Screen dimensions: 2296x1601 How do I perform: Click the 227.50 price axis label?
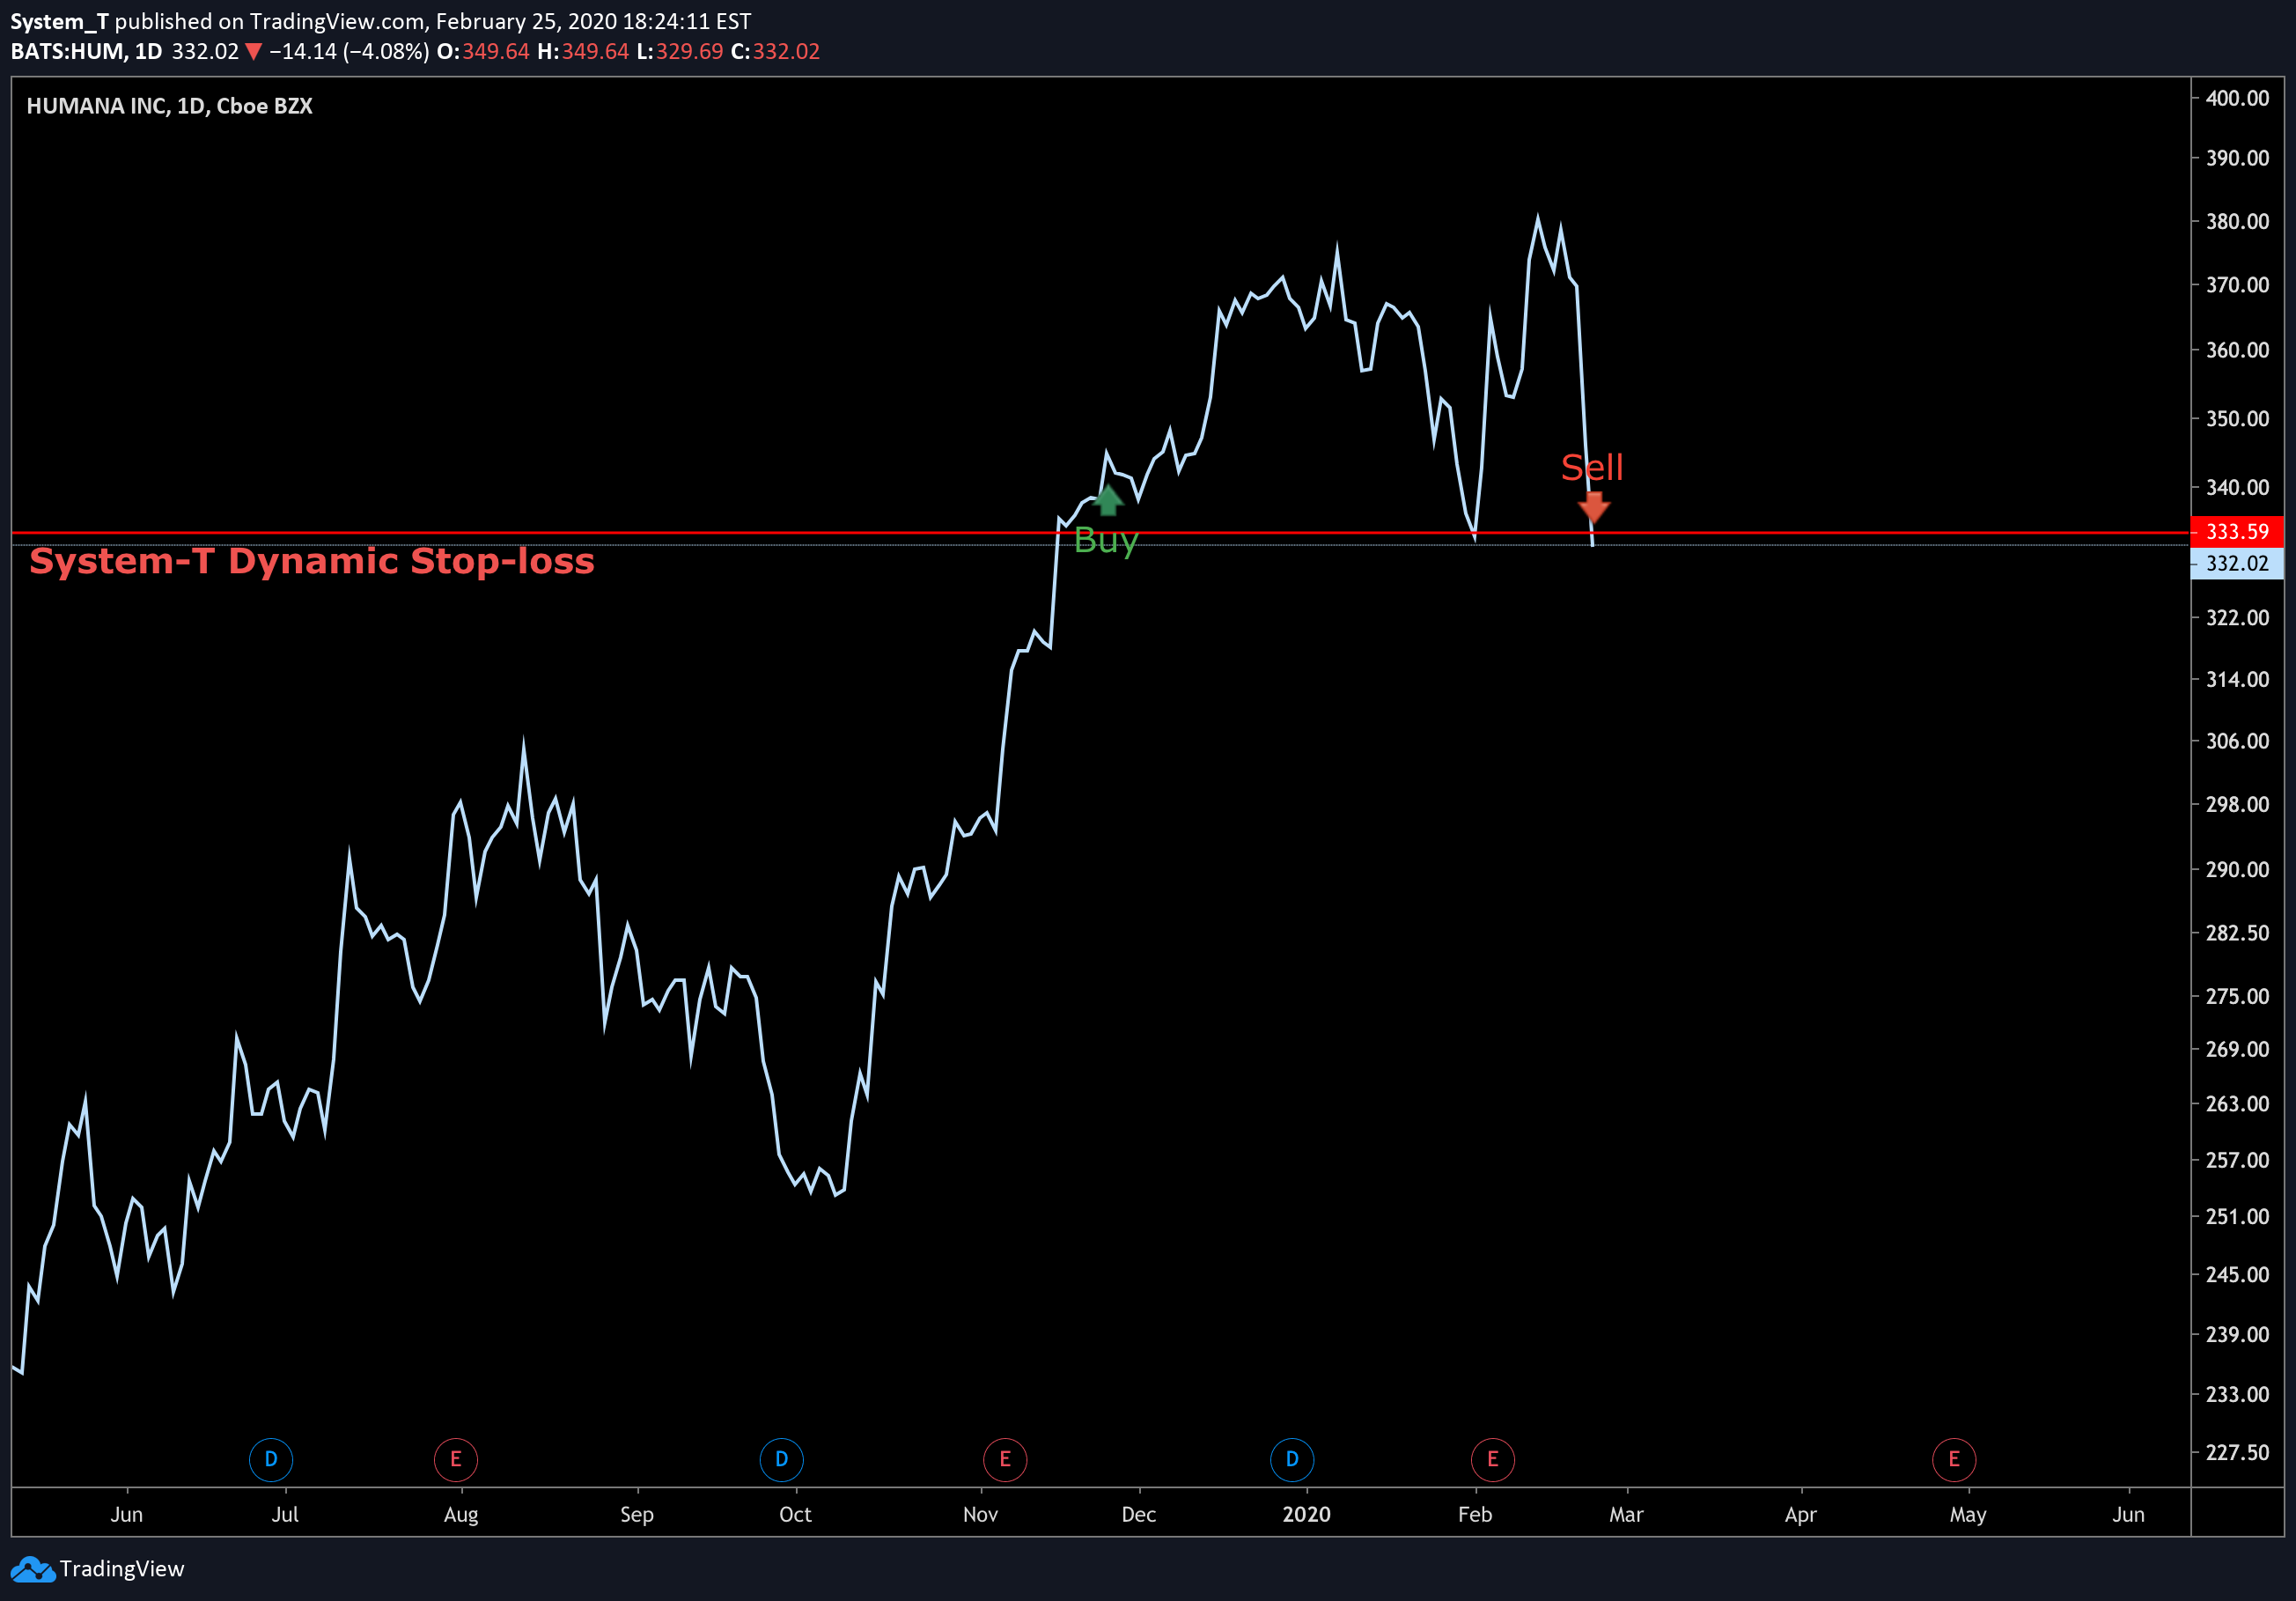(x=2237, y=1452)
